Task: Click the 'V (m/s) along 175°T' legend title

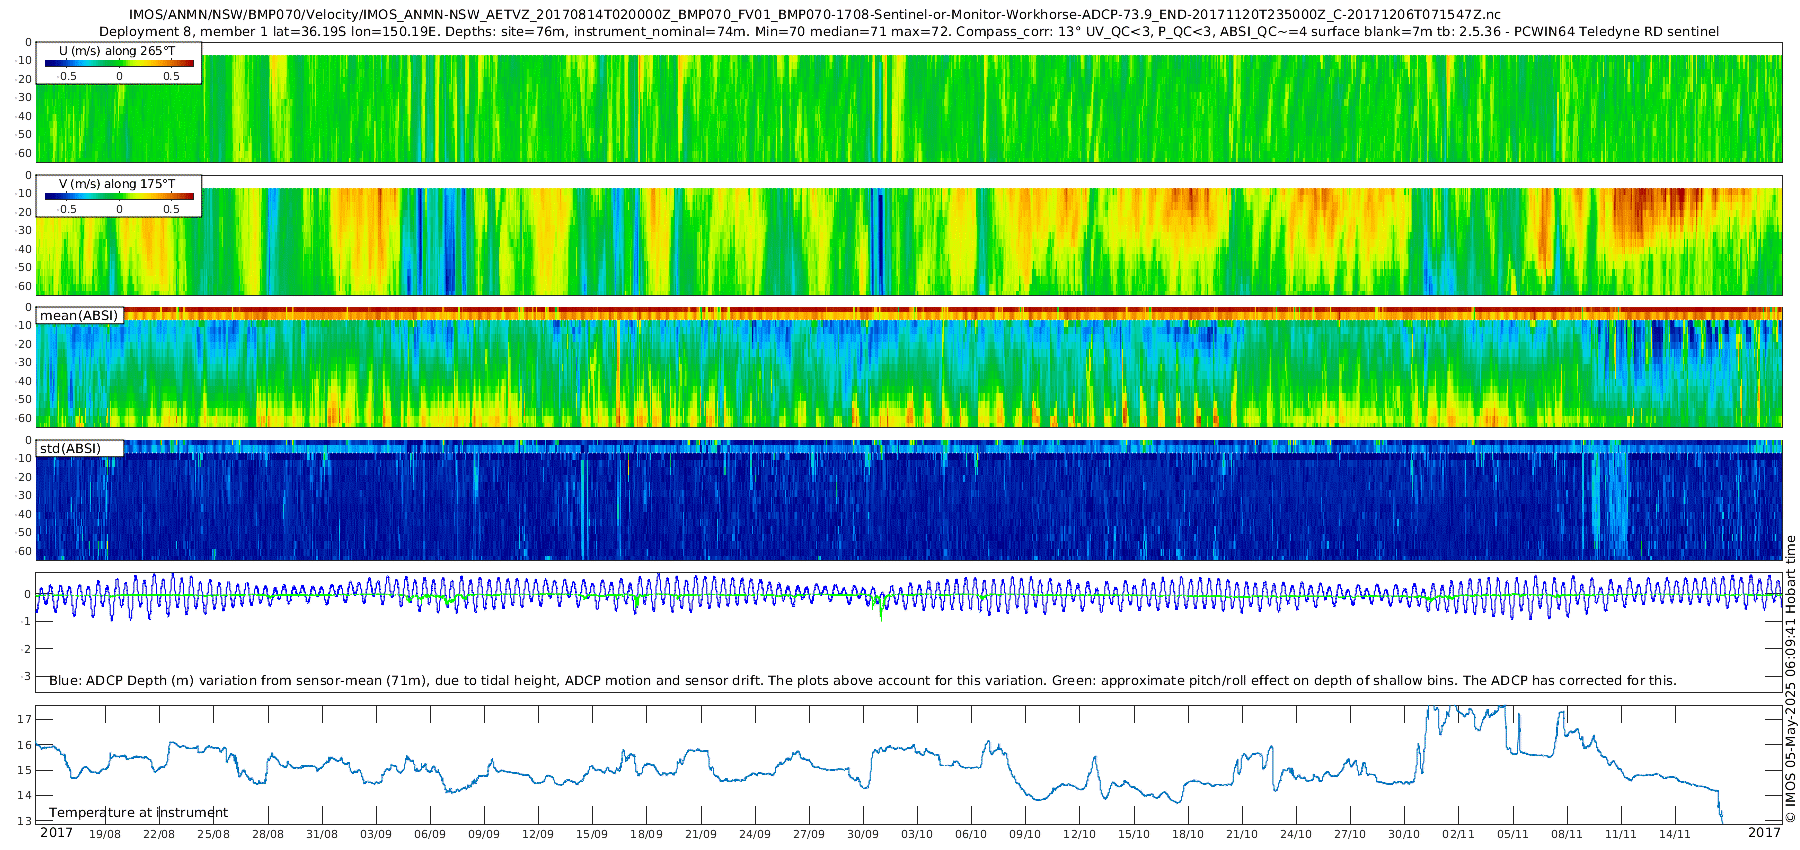Action: [117, 184]
